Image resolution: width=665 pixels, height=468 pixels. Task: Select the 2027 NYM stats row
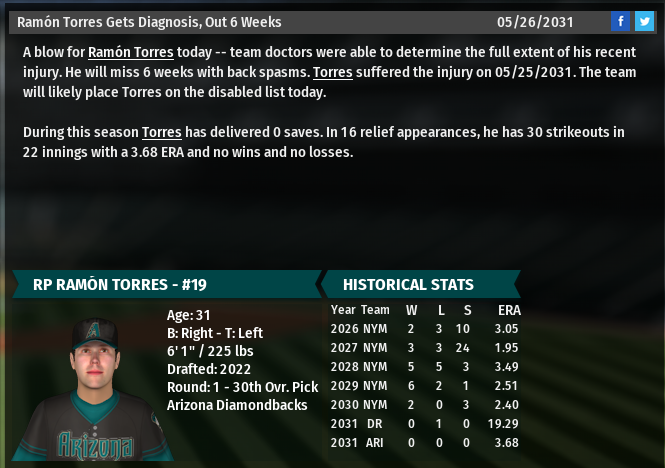[425, 348]
